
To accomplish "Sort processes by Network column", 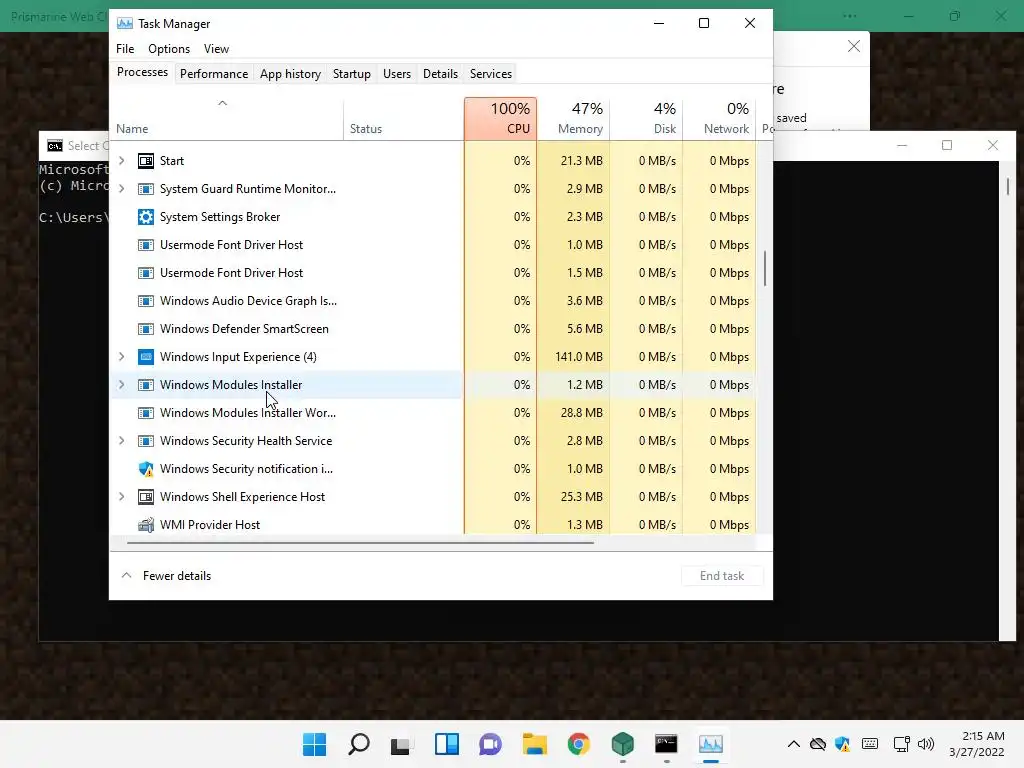I will tap(719, 118).
